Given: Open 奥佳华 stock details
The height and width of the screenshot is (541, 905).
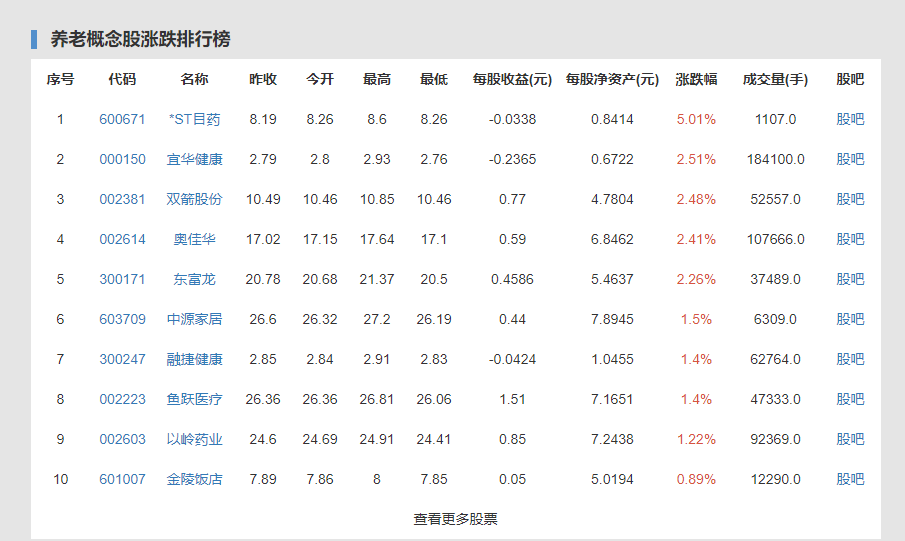Looking at the screenshot, I should click(x=195, y=239).
